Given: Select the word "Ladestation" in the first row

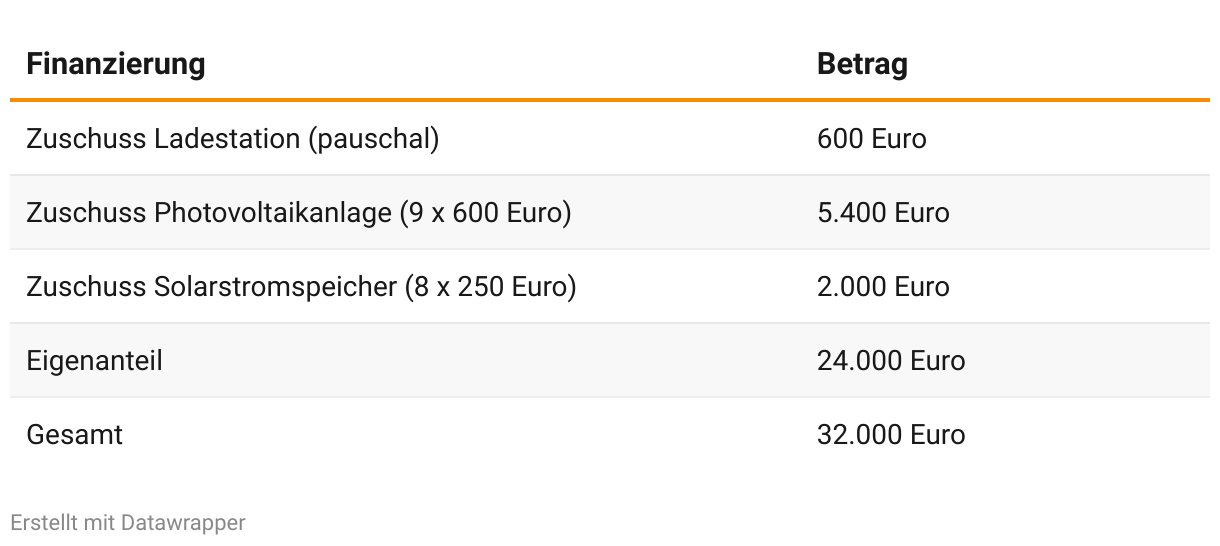Looking at the screenshot, I should [x=228, y=138].
